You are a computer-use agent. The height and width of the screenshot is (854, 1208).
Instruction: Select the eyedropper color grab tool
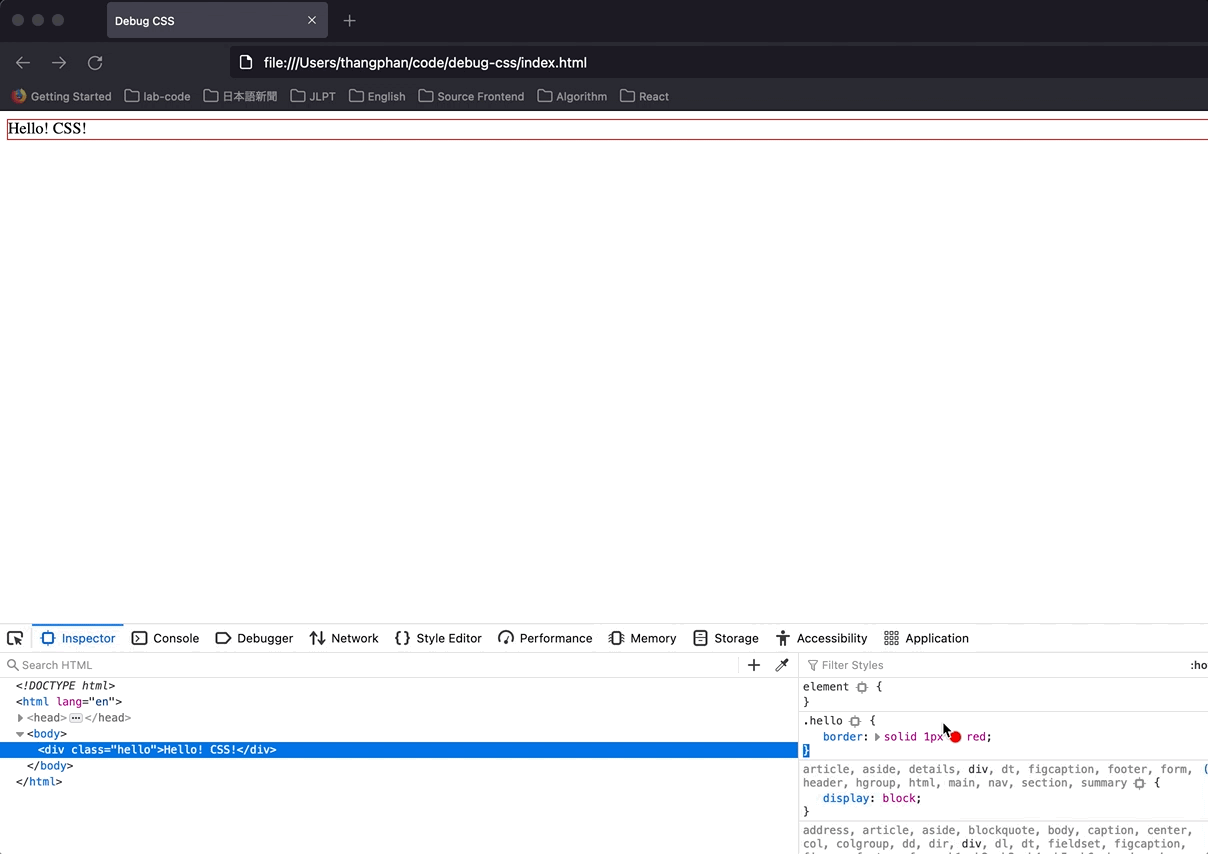[782, 665]
